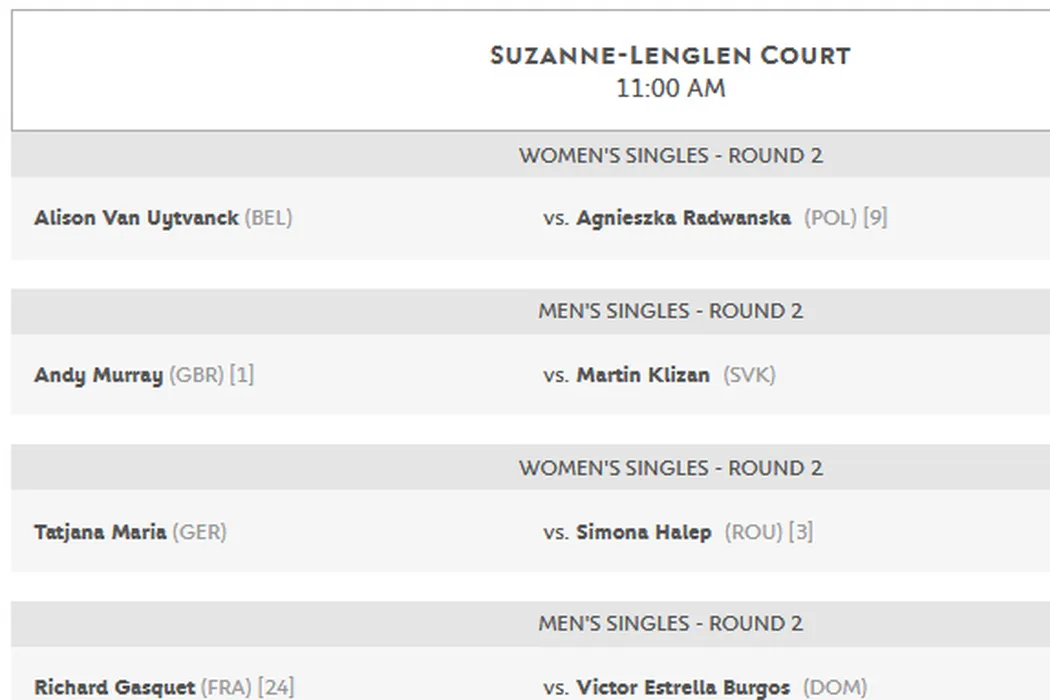Open Alison Van Uytvanck's player link
1050x700 pixels.
136,218
